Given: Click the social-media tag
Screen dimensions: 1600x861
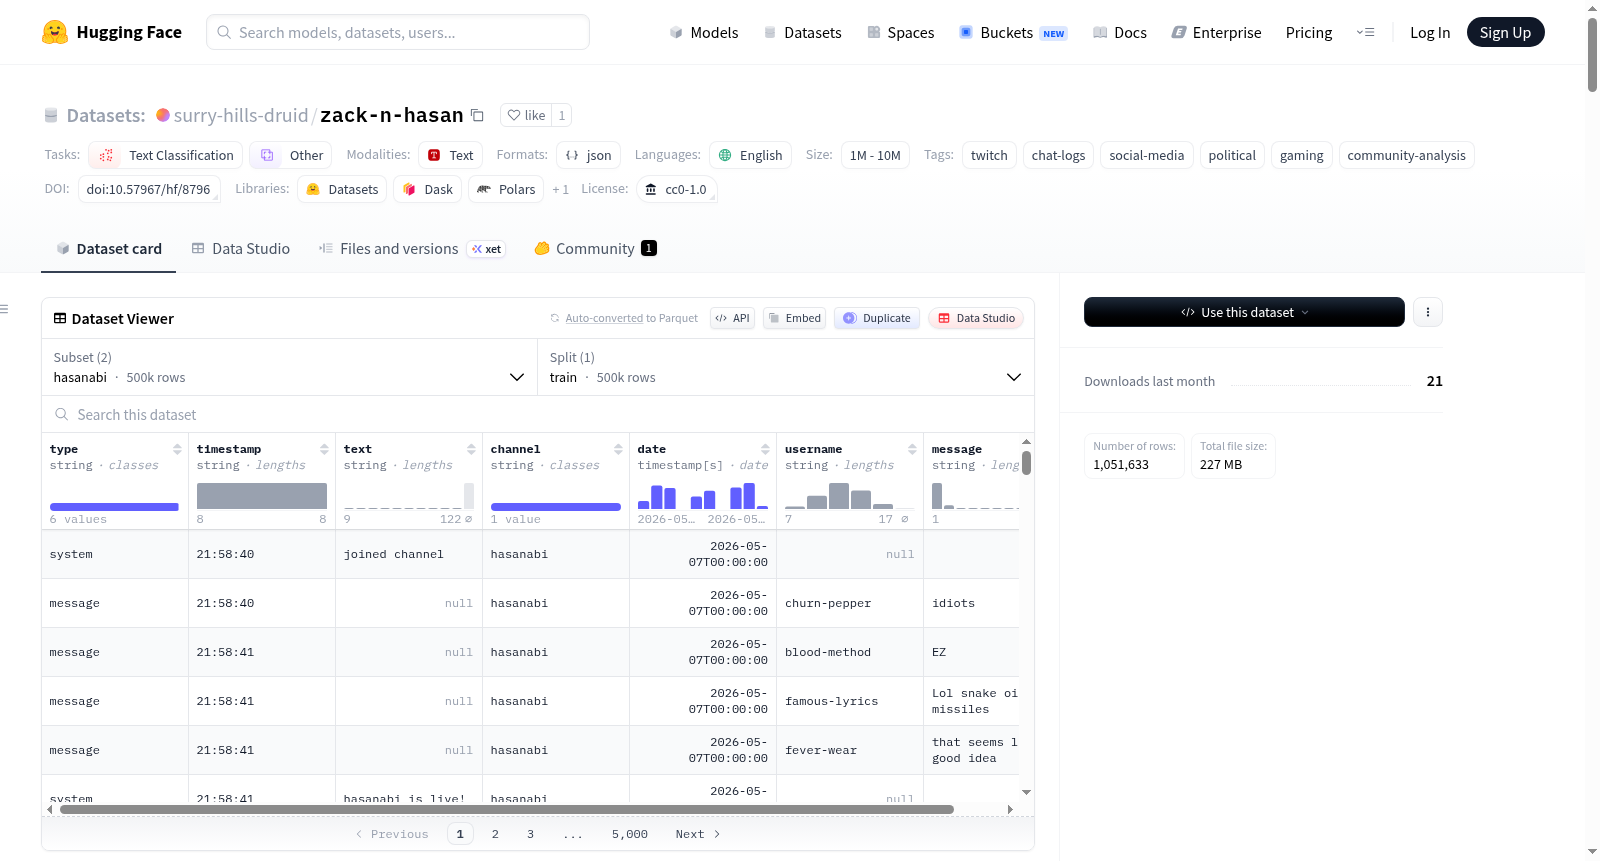Looking at the screenshot, I should [x=1146, y=155].
